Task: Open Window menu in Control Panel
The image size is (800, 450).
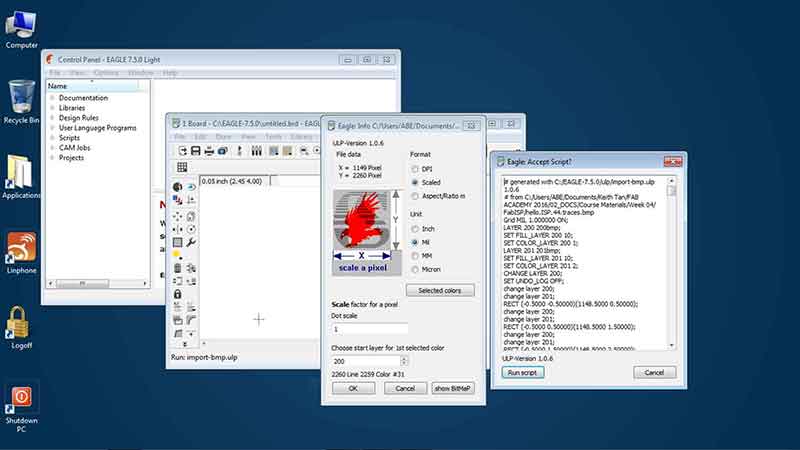Action: (140, 73)
